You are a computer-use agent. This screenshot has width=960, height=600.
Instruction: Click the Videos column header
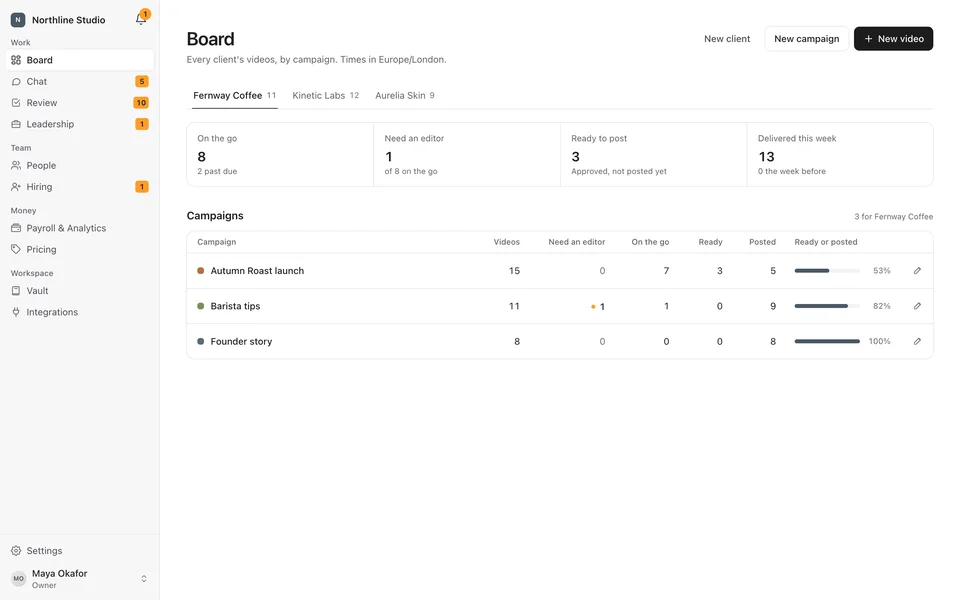coord(506,242)
